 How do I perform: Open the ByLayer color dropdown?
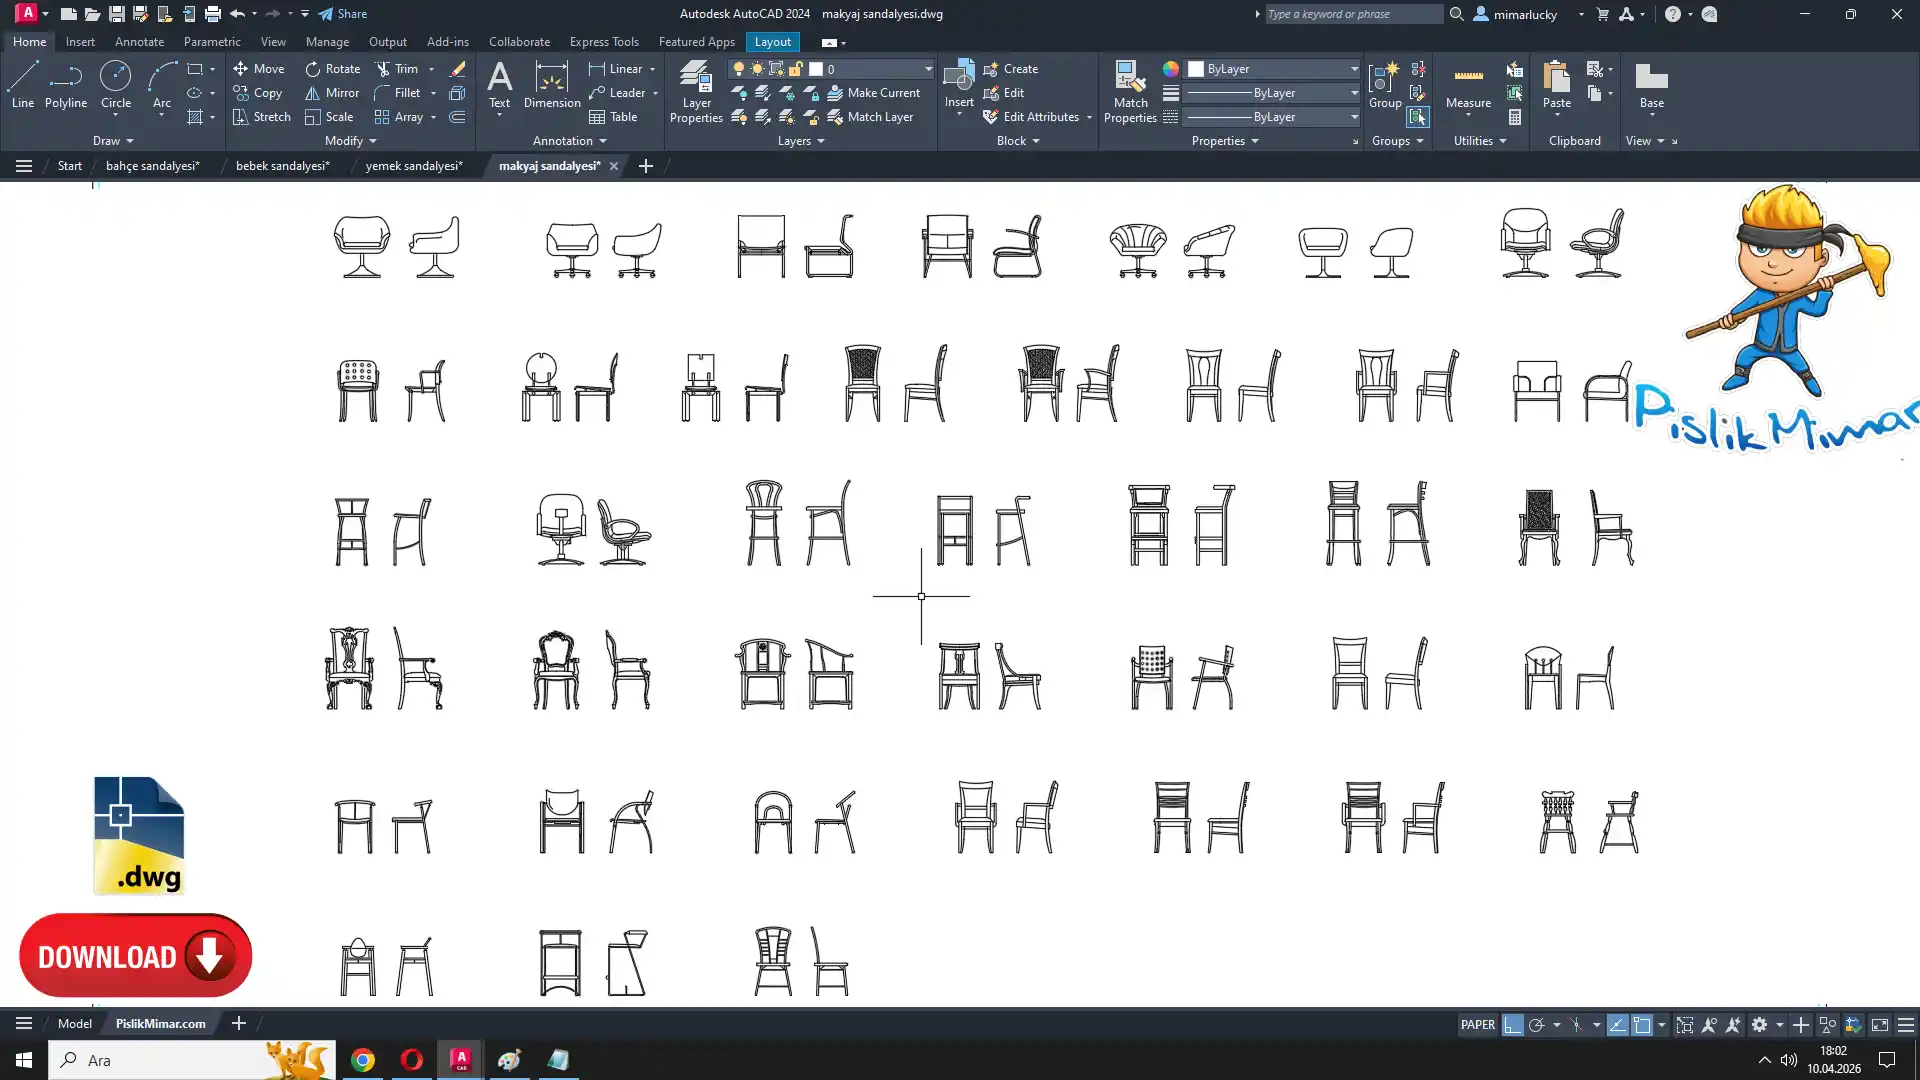(1354, 69)
